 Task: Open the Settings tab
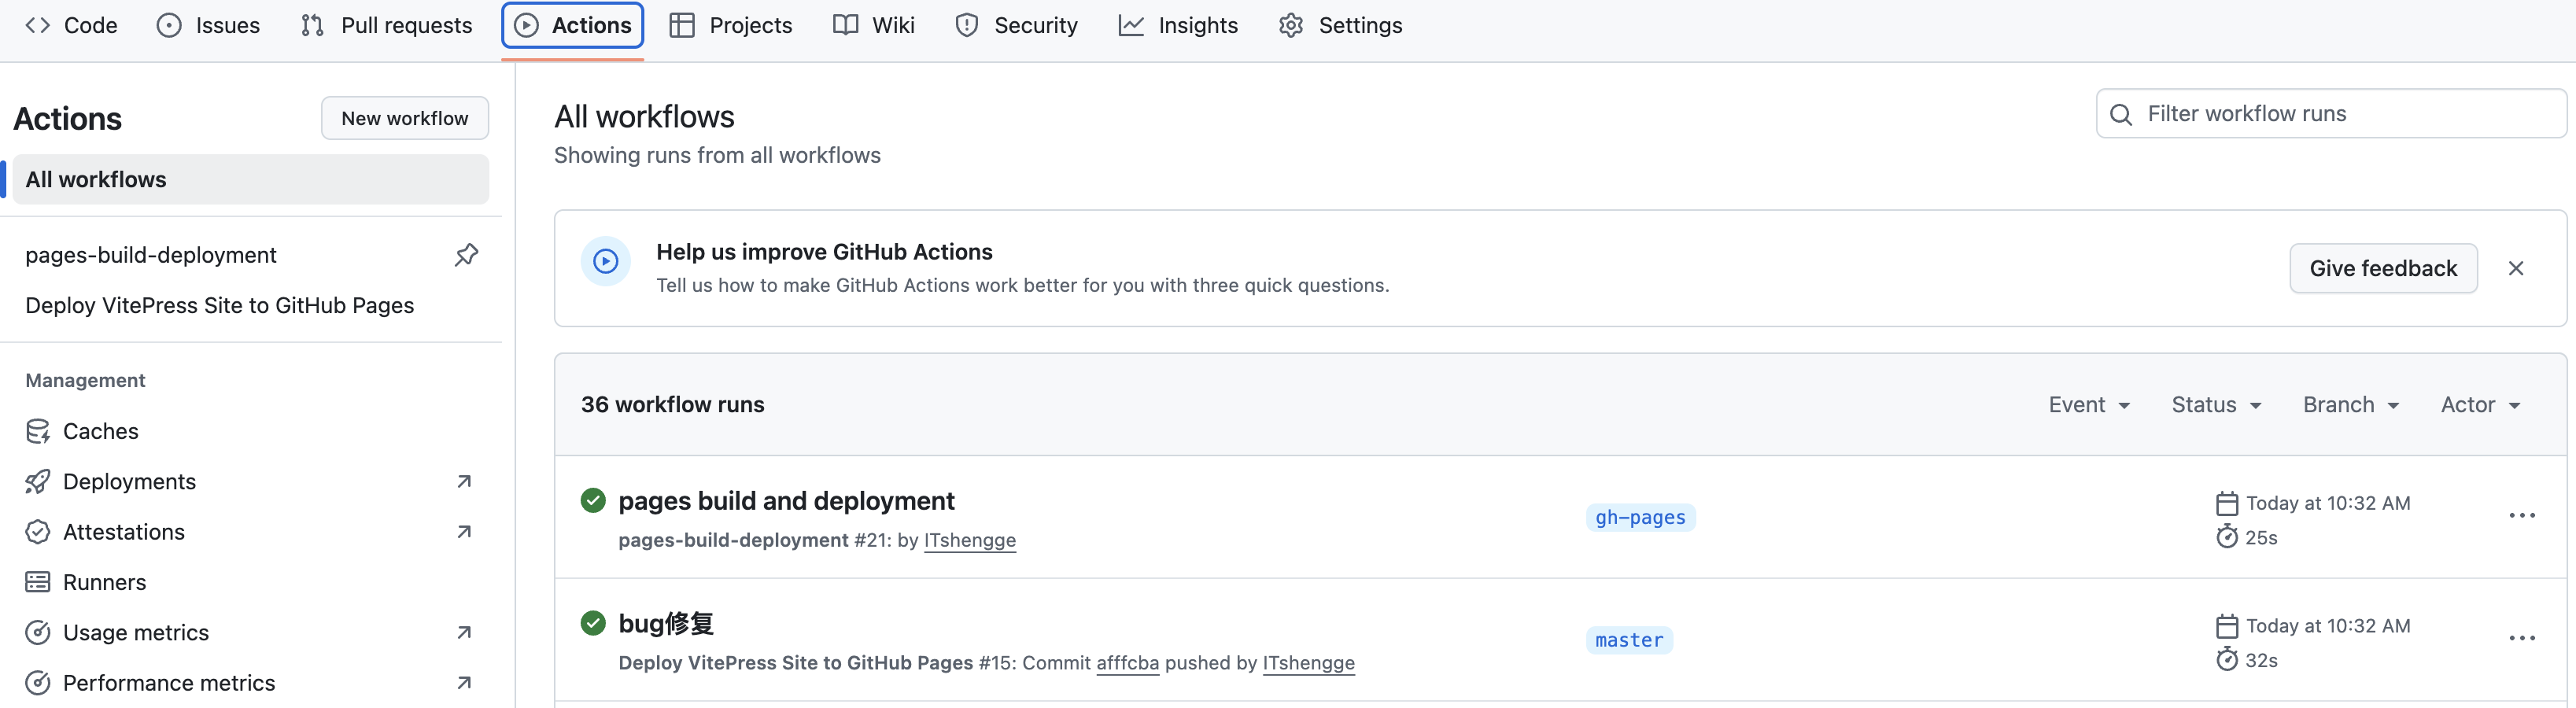click(x=1340, y=25)
